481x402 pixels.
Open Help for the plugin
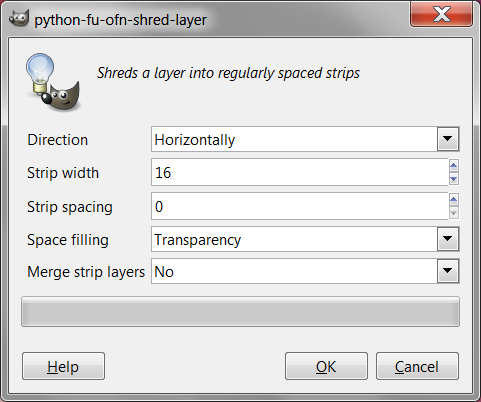[63, 366]
